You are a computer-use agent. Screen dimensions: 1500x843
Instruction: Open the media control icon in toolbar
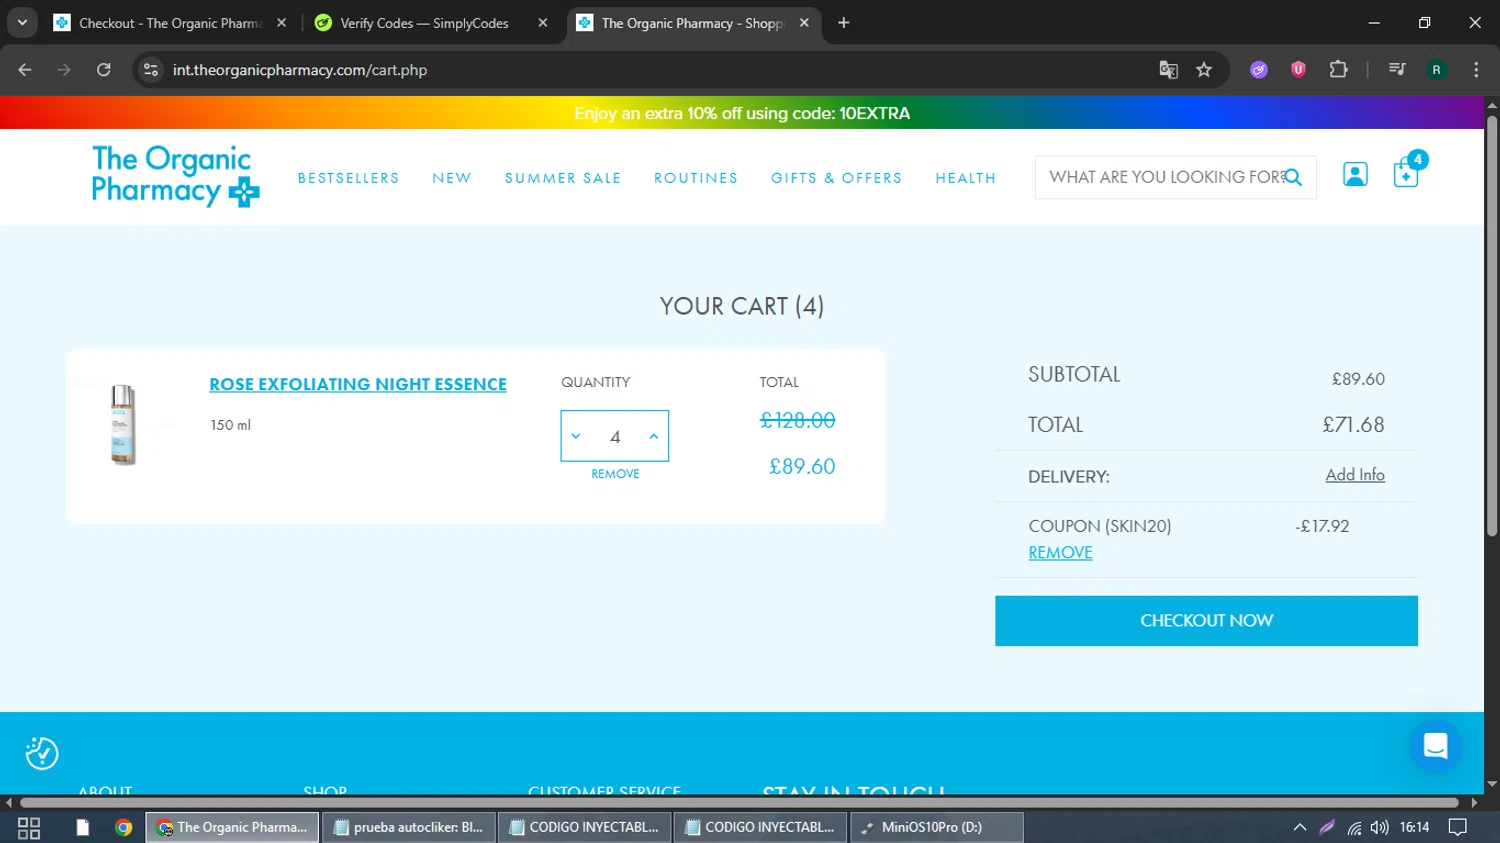click(x=1397, y=70)
